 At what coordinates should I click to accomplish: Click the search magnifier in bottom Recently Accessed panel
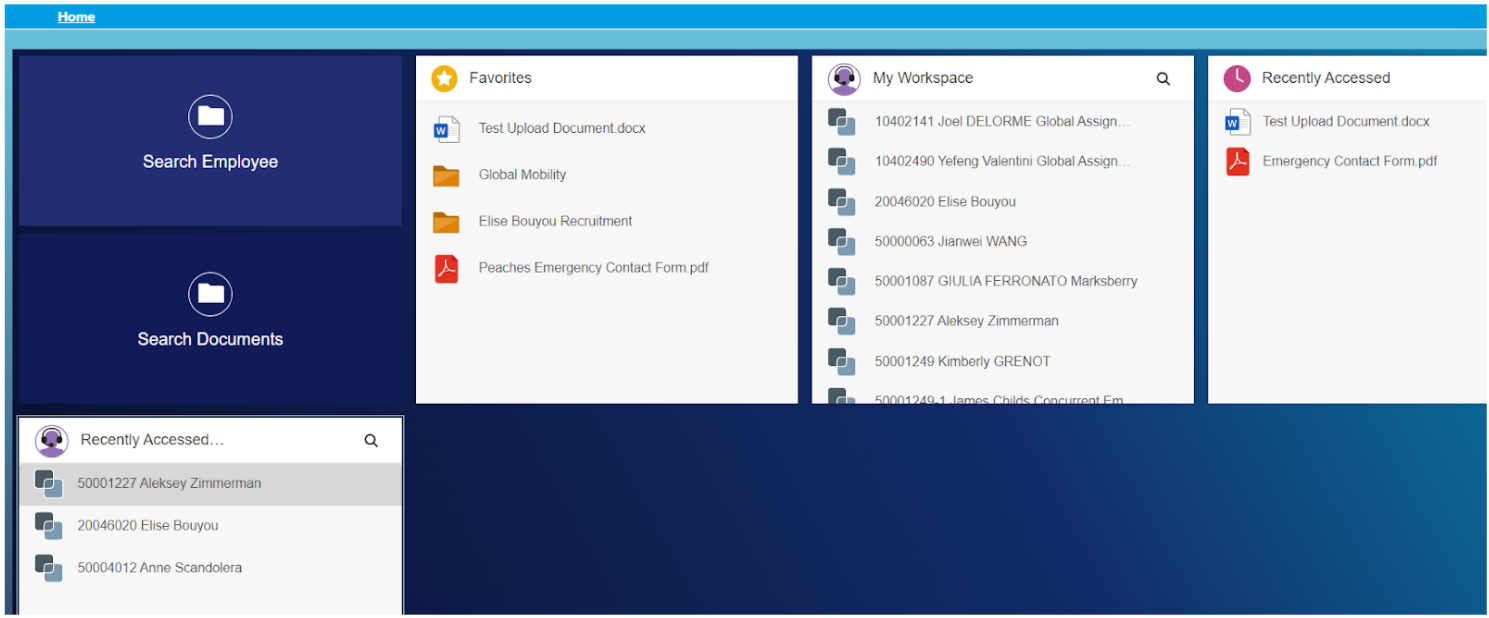371,441
